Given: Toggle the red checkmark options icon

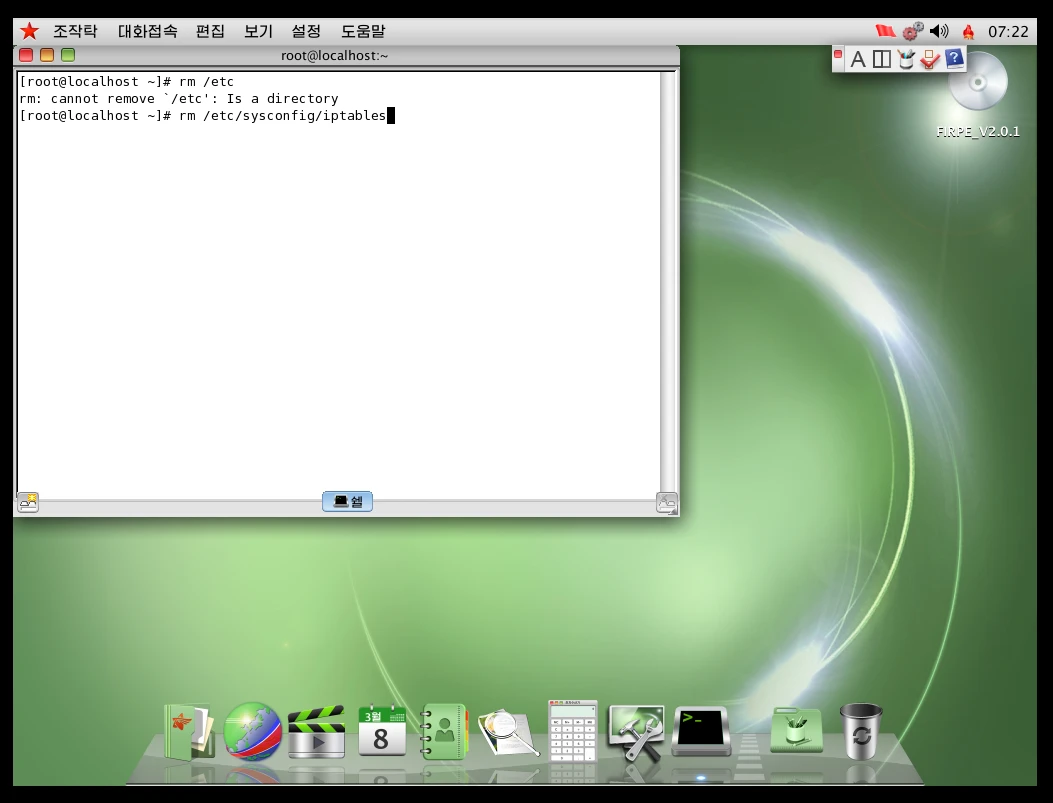Looking at the screenshot, I should [930, 60].
